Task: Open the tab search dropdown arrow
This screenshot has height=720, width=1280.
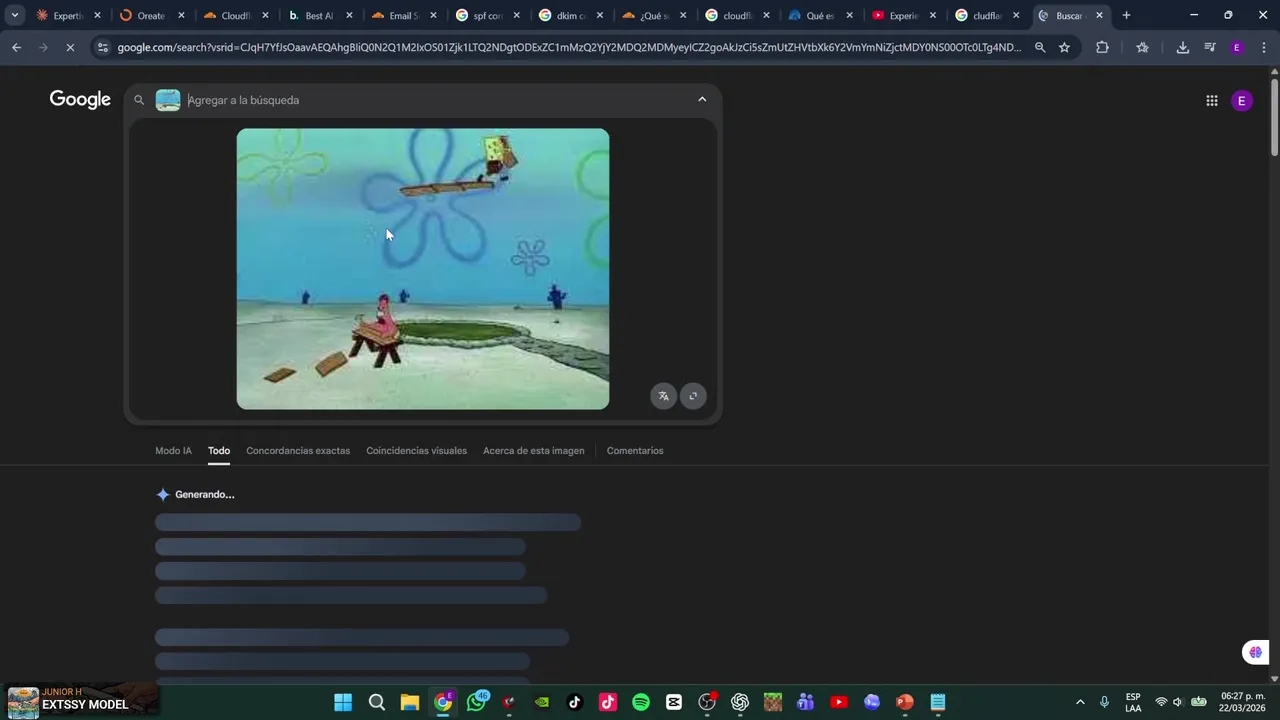Action: pos(15,15)
